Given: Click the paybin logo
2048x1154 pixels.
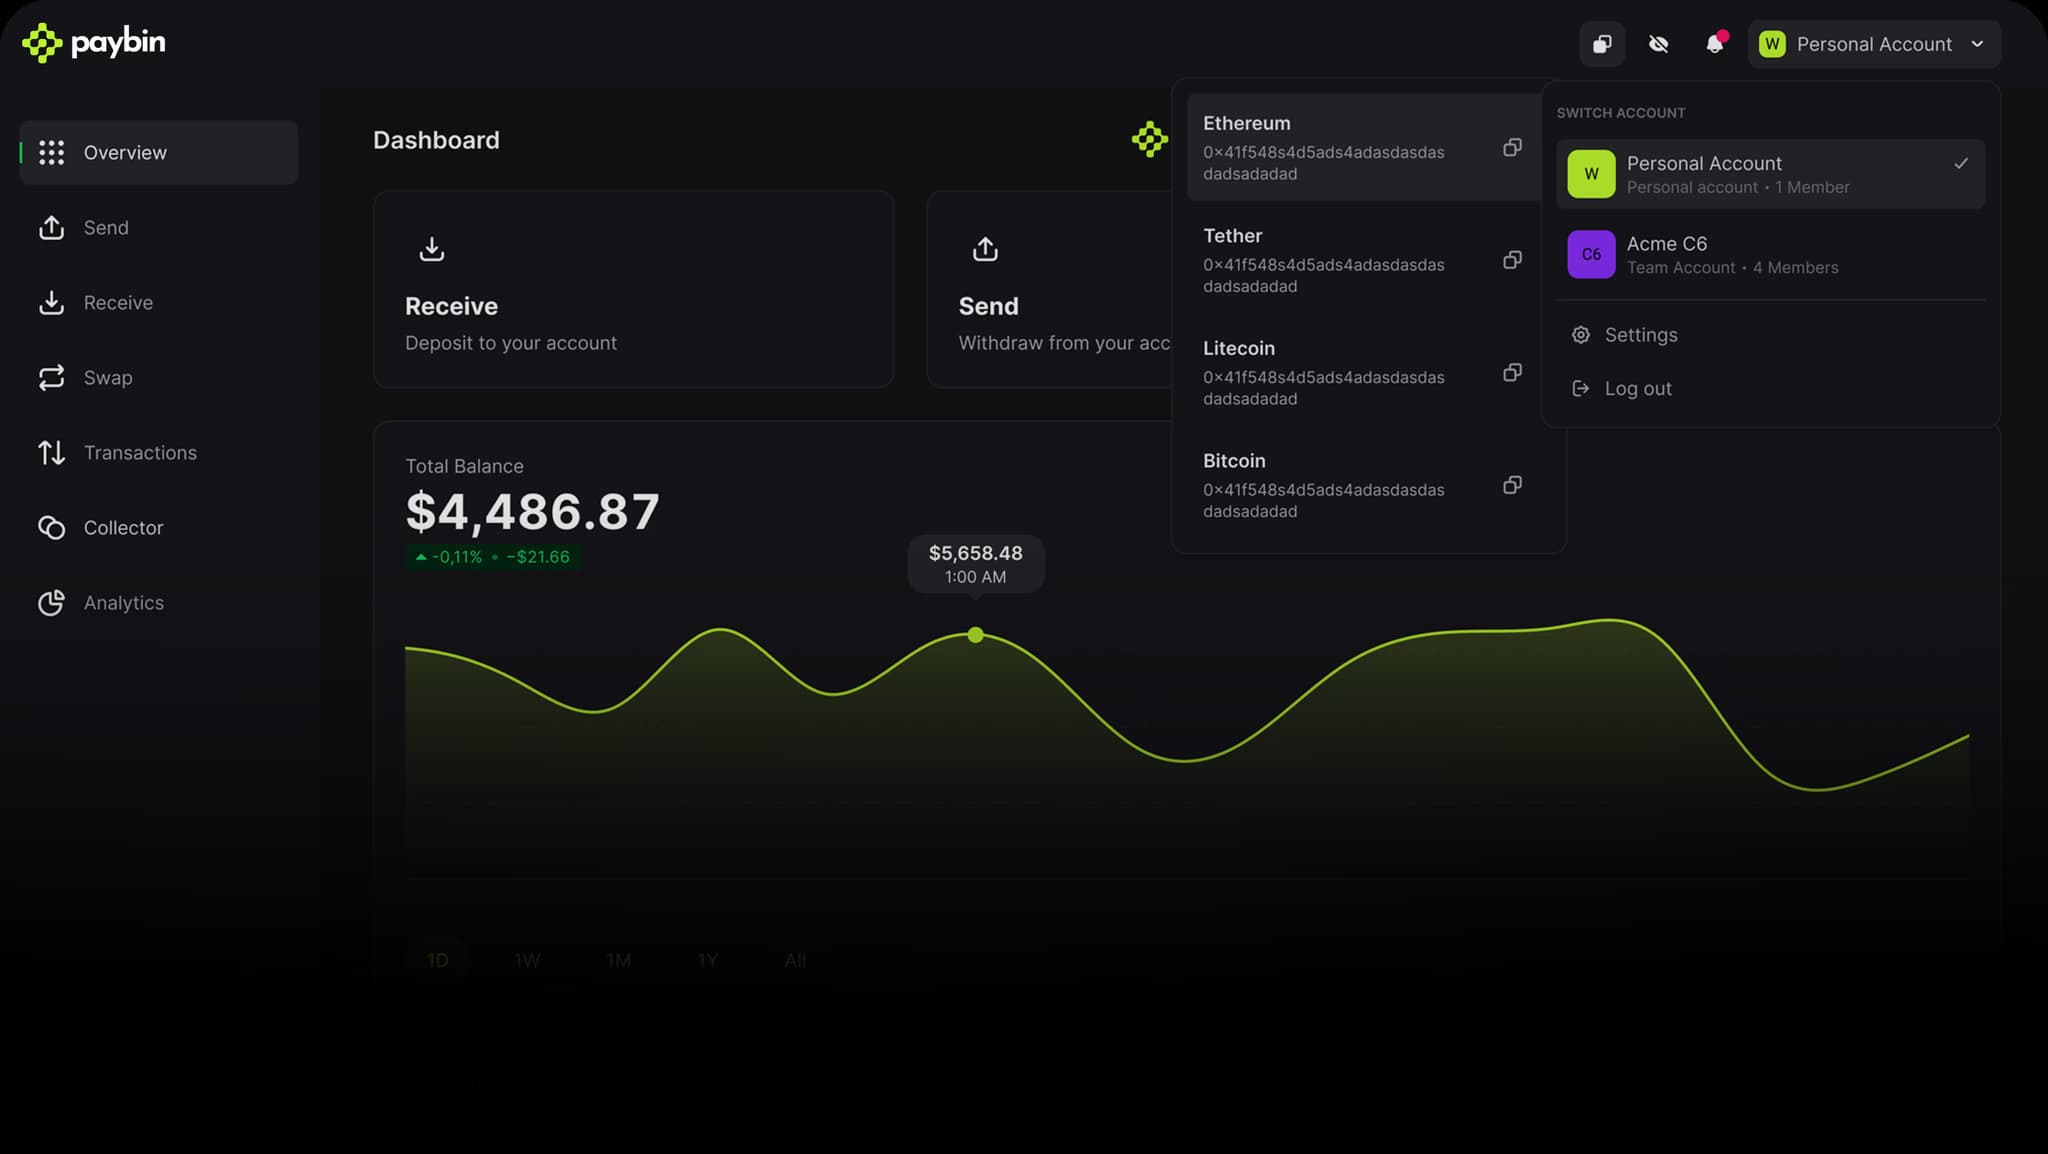Looking at the screenshot, I should coord(93,42).
